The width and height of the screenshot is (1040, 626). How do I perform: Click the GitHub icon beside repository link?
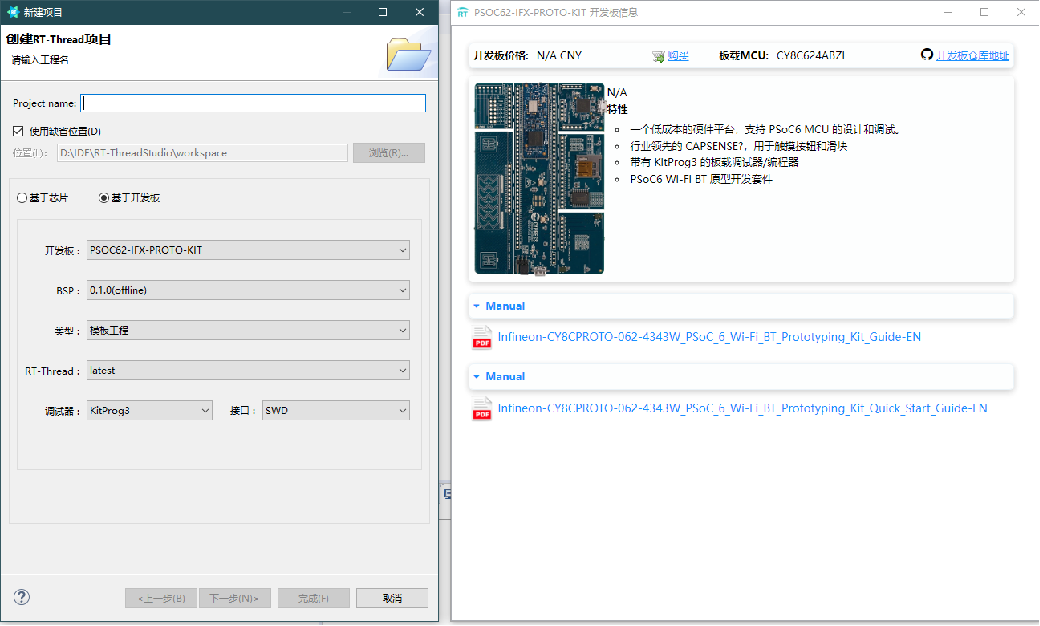[x=926, y=55]
